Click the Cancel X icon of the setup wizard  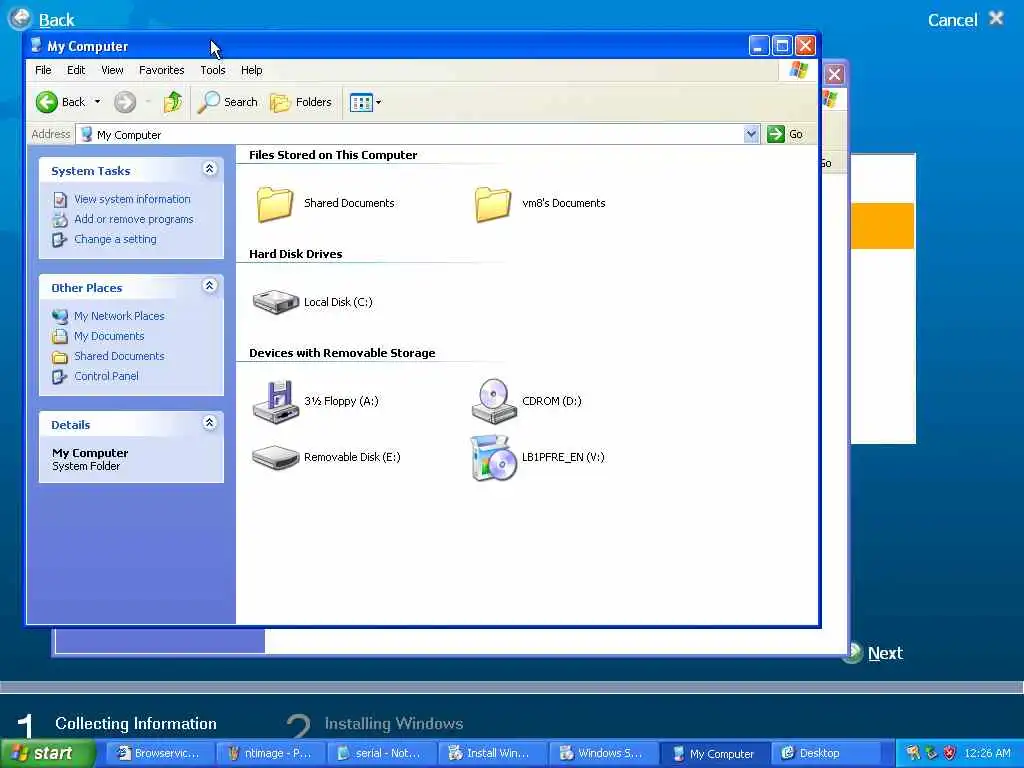(996, 18)
